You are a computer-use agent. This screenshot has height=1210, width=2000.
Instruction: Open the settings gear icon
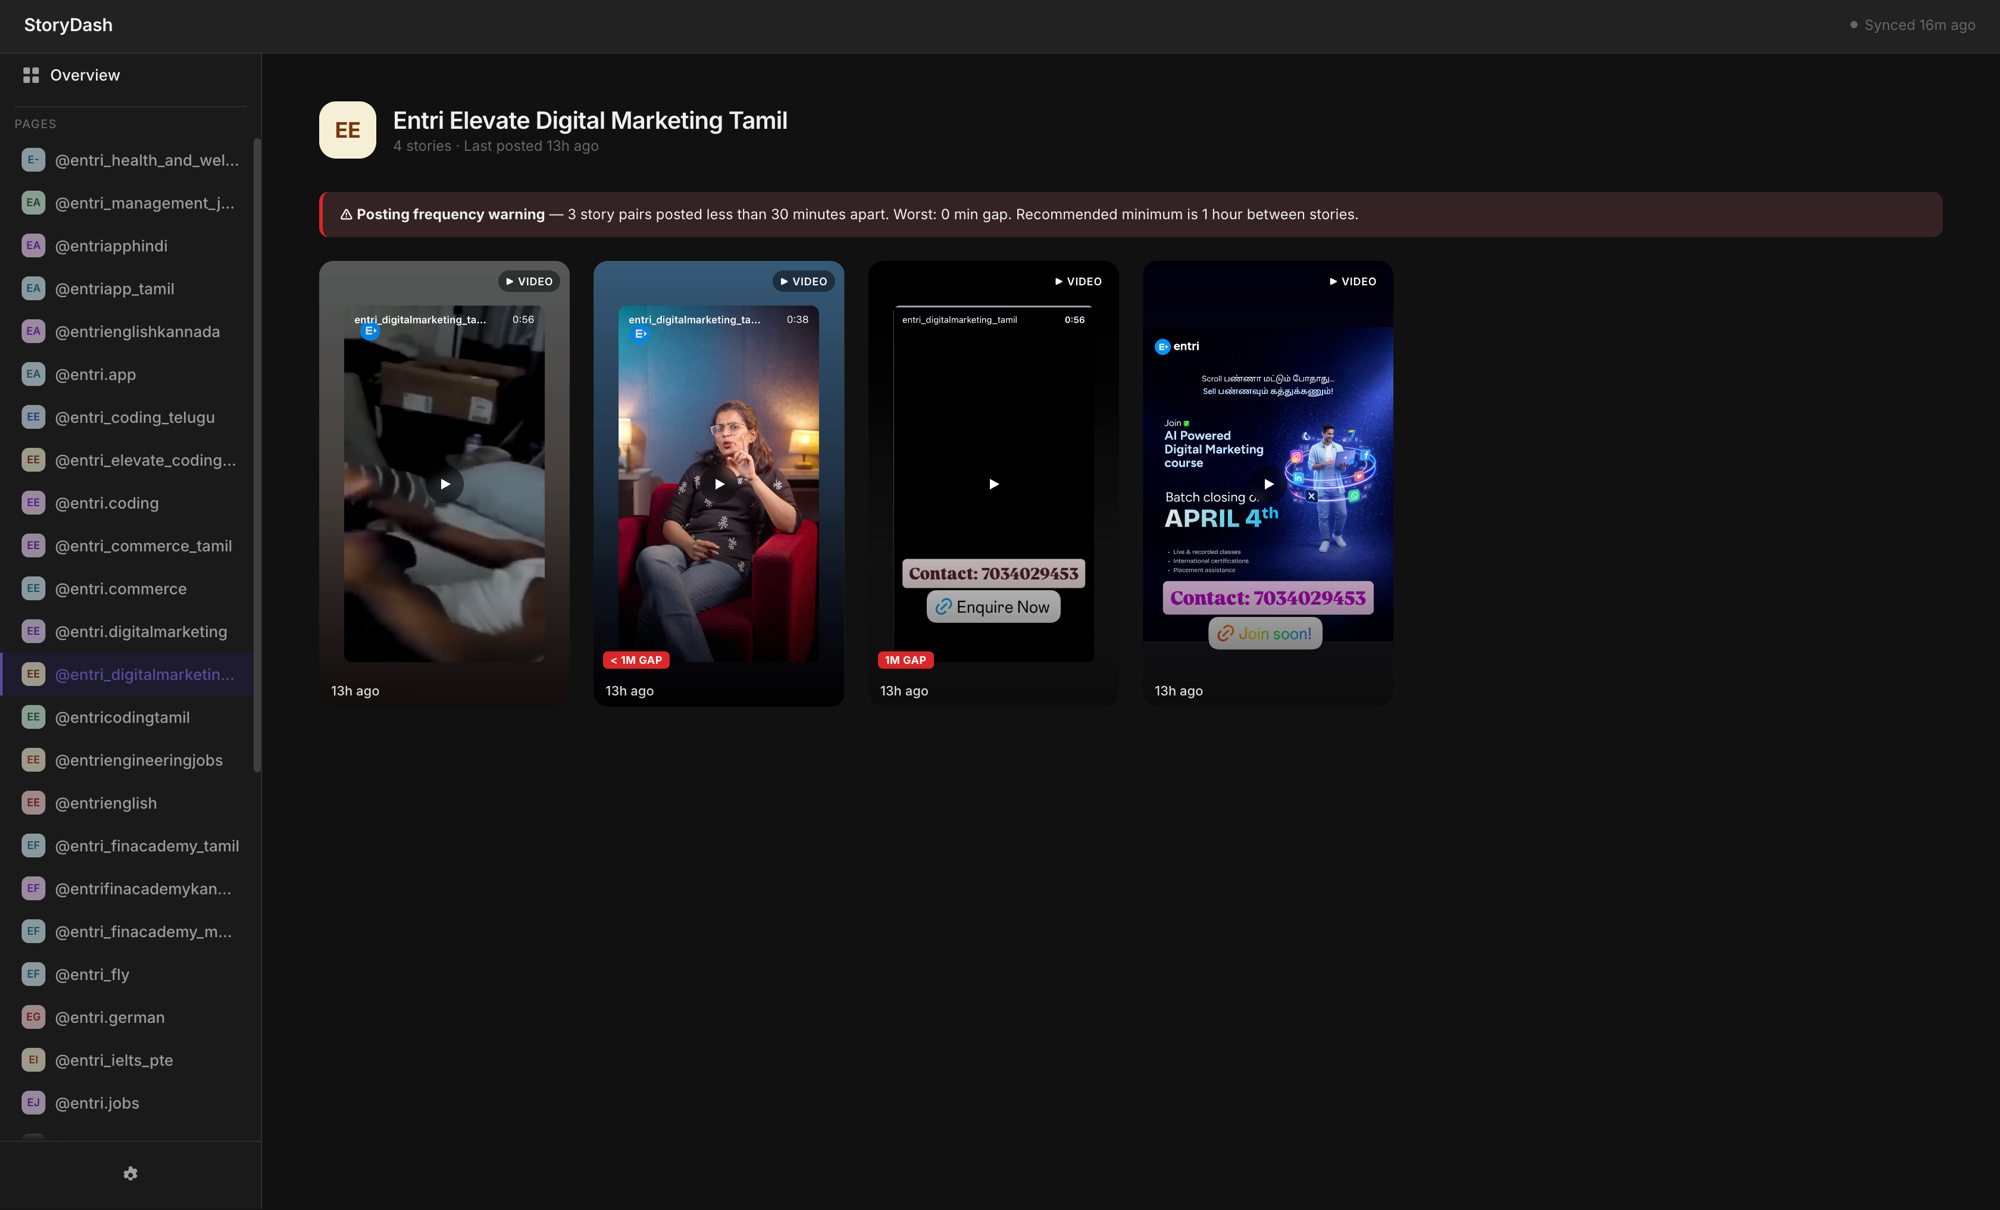pos(130,1174)
